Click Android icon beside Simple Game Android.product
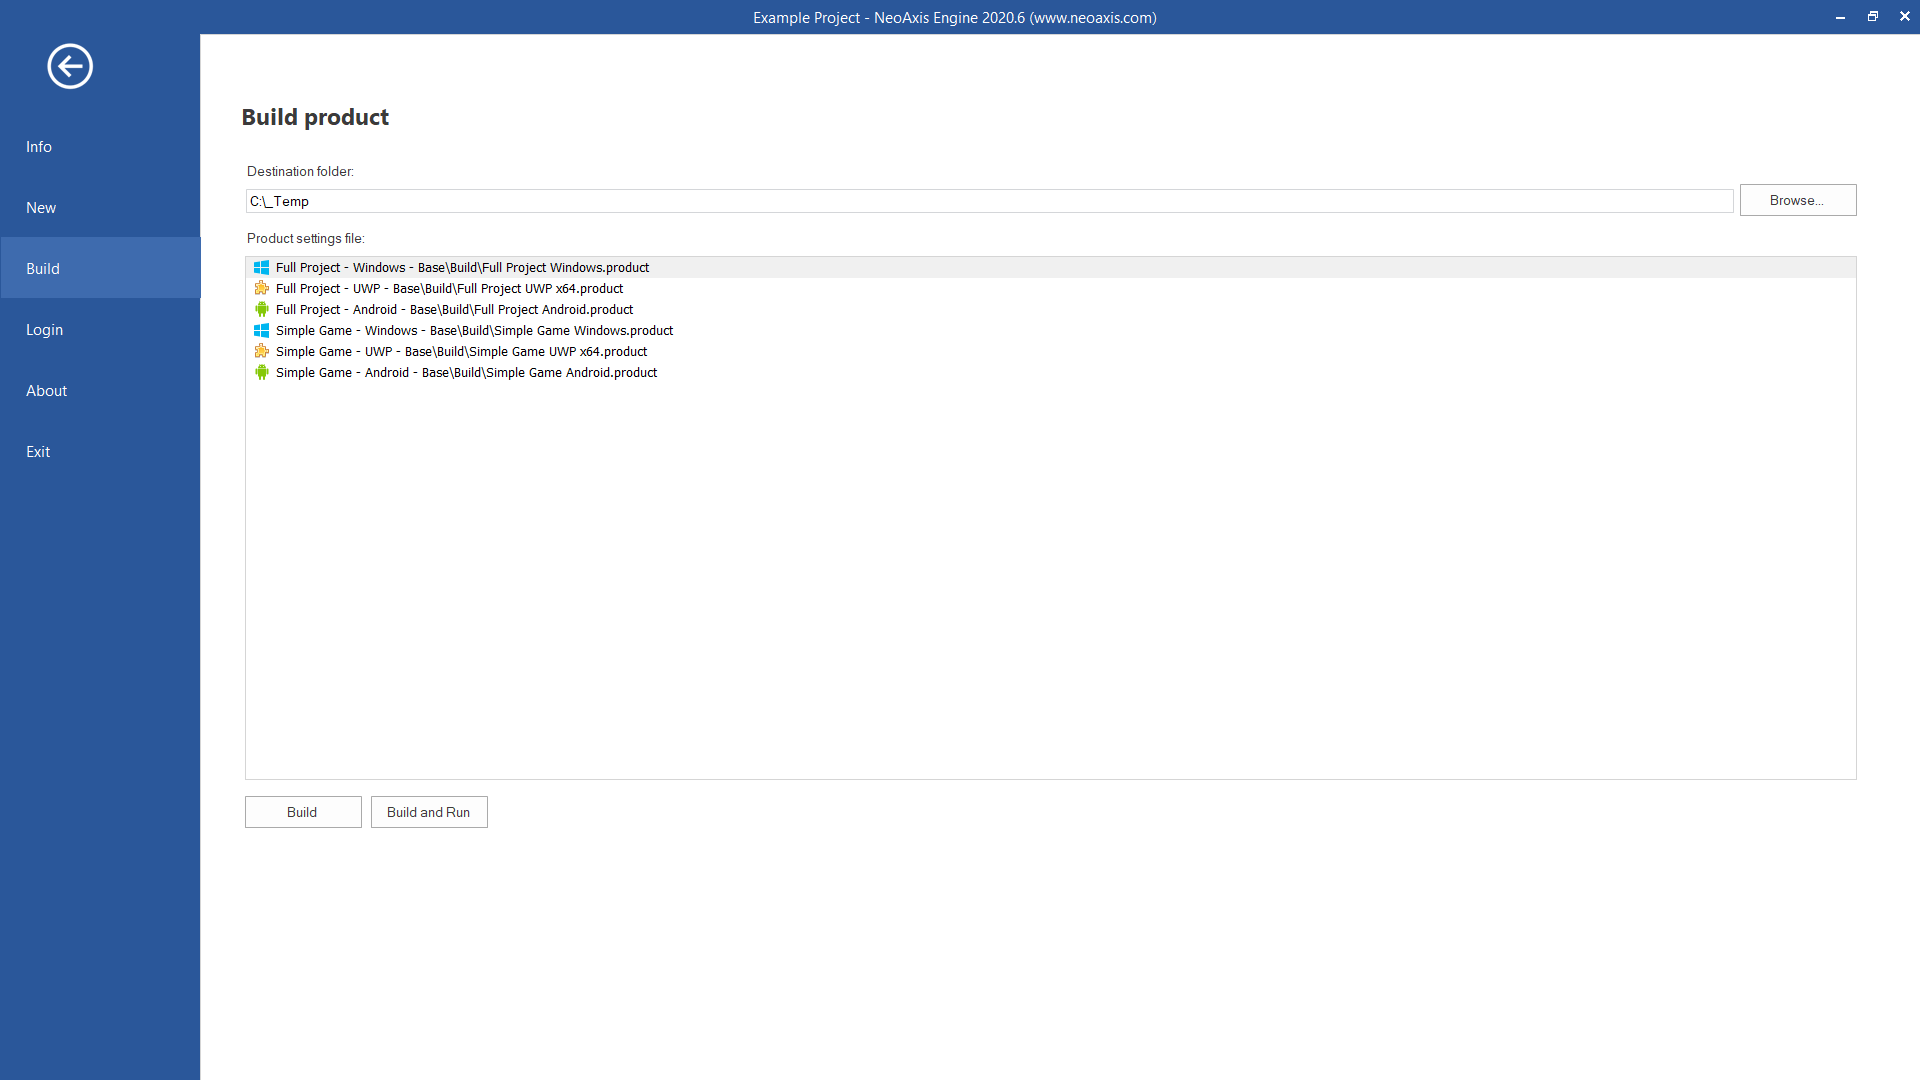The width and height of the screenshot is (1920, 1080). point(261,373)
